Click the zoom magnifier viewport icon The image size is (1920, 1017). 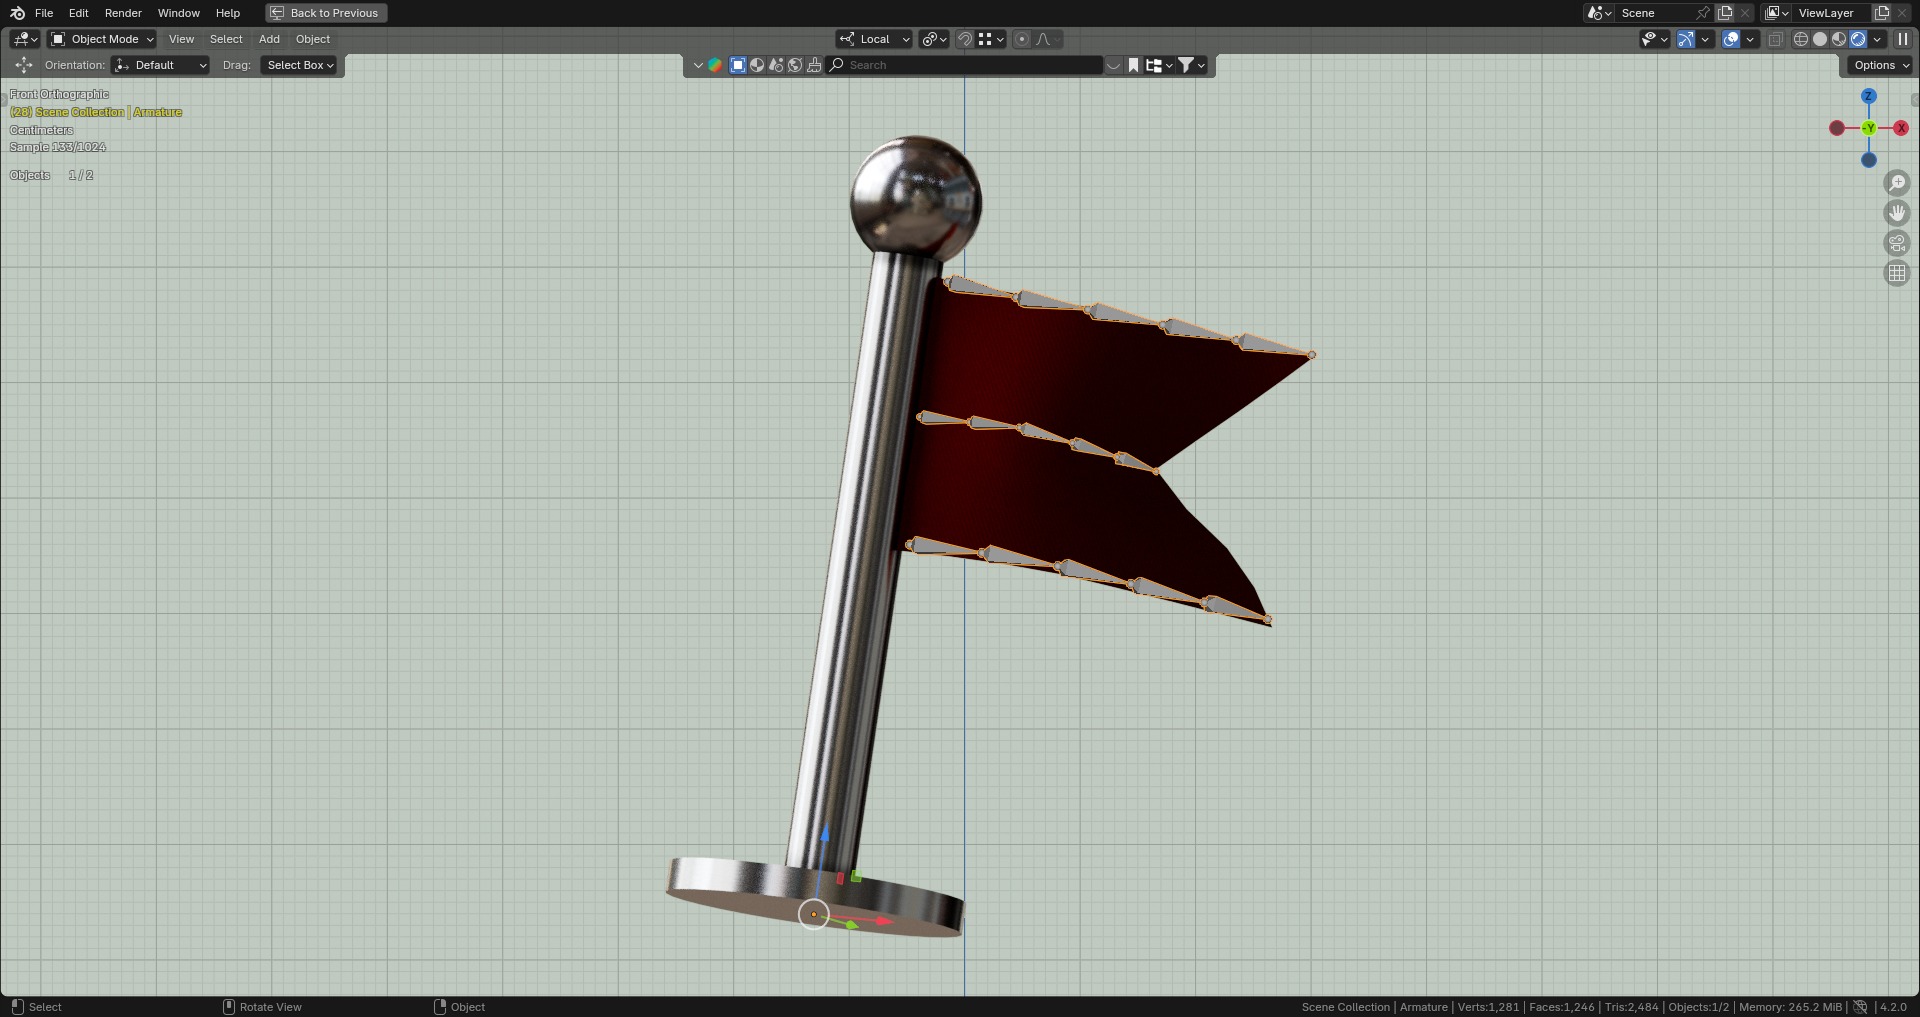(1897, 183)
